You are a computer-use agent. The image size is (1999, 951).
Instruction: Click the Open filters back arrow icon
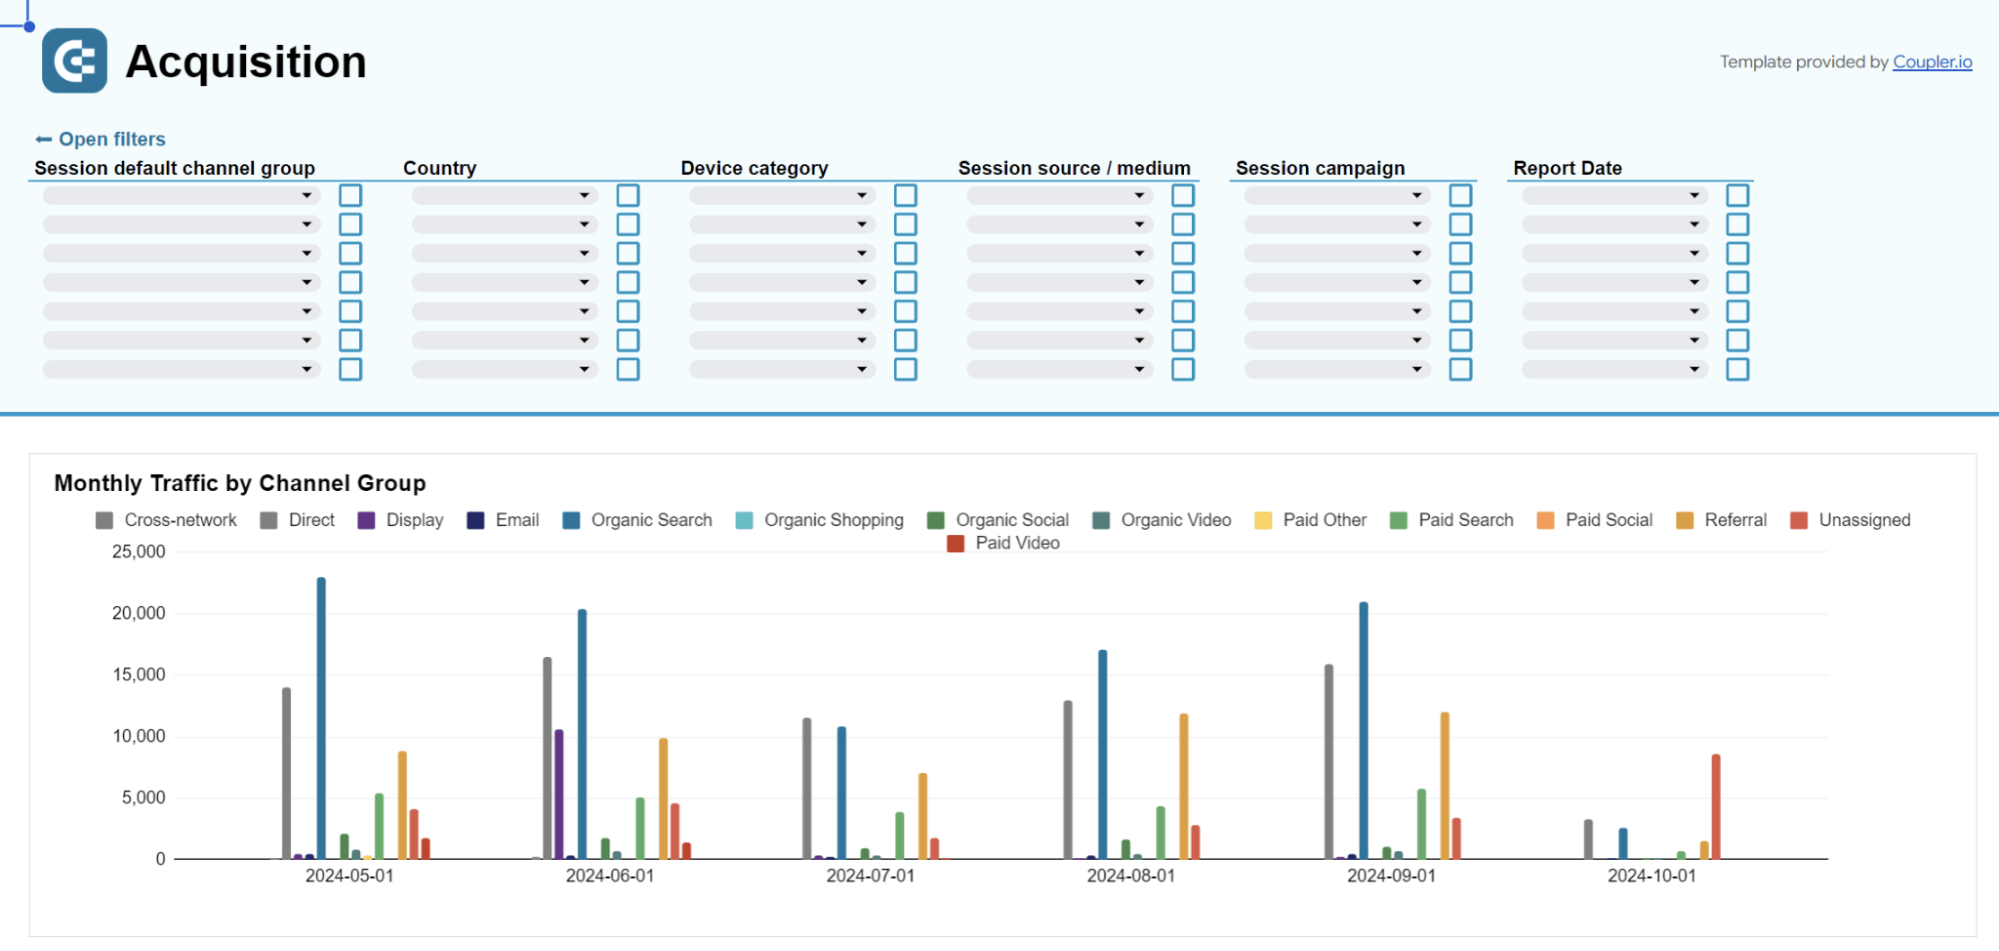[x=43, y=139]
